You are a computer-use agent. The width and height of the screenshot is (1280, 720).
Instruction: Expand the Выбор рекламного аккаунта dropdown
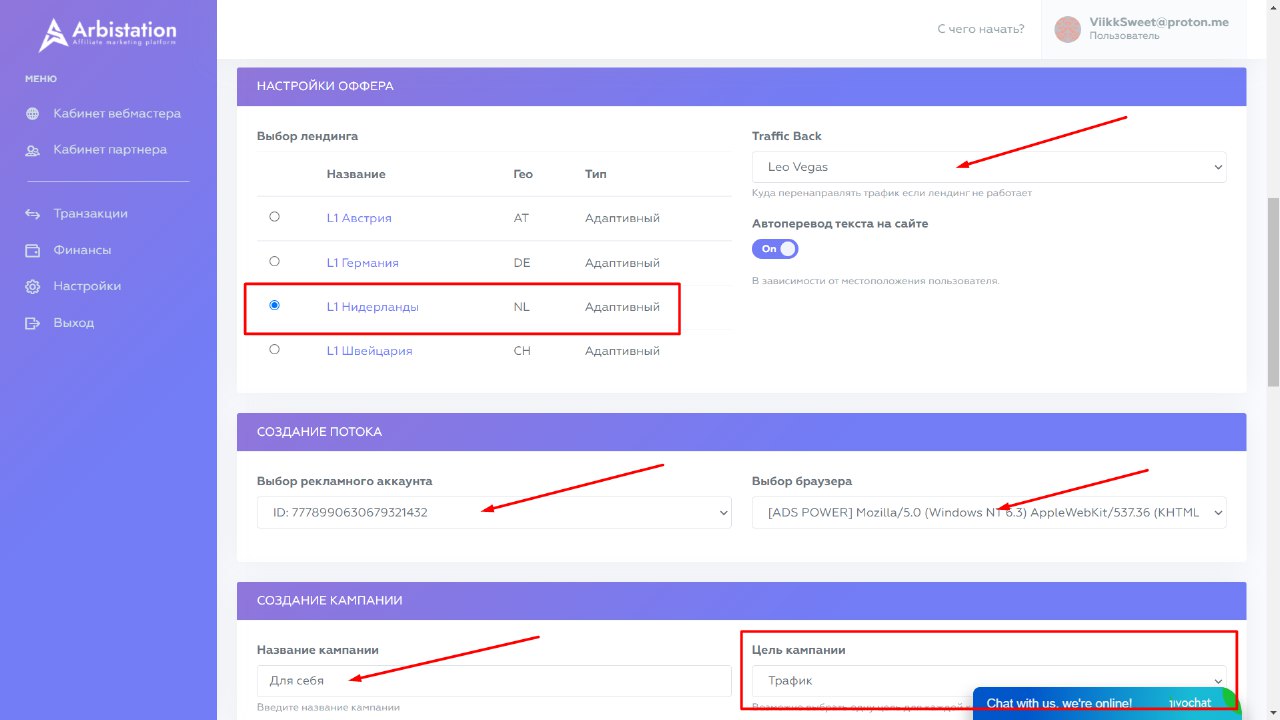pos(494,513)
